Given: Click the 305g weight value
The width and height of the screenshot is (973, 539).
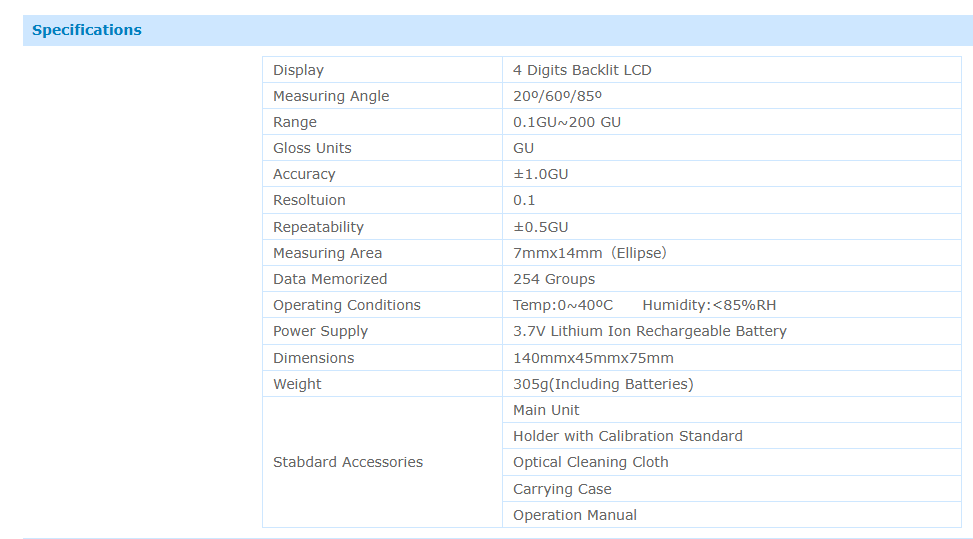Looking at the screenshot, I should click(x=603, y=384).
